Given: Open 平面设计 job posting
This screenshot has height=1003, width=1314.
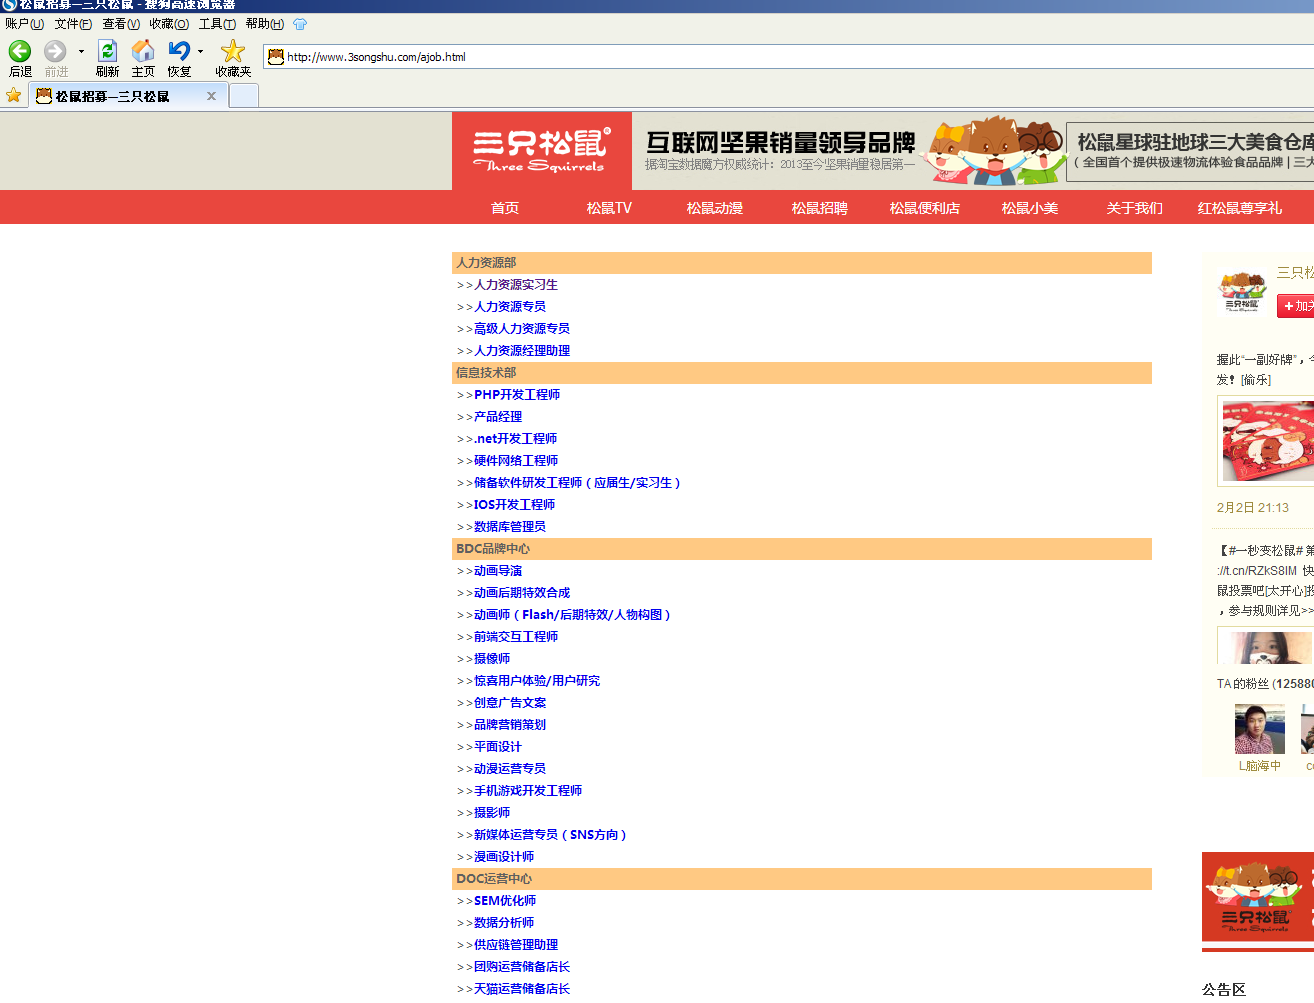Looking at the screenshot, I should [x=498, y=747].
